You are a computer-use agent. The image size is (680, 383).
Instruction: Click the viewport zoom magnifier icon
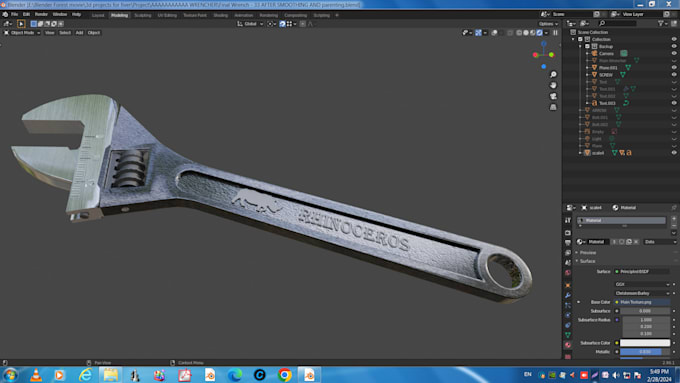pyautogui.click(x=553, y=75)
